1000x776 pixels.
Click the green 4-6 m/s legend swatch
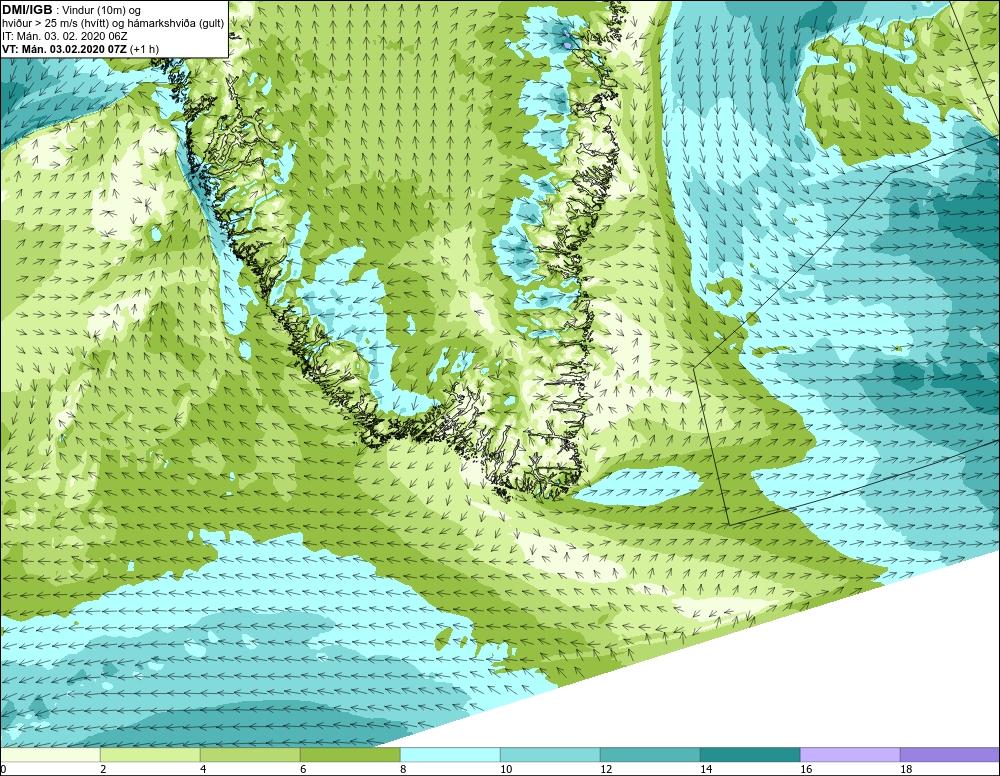(250, 755)
